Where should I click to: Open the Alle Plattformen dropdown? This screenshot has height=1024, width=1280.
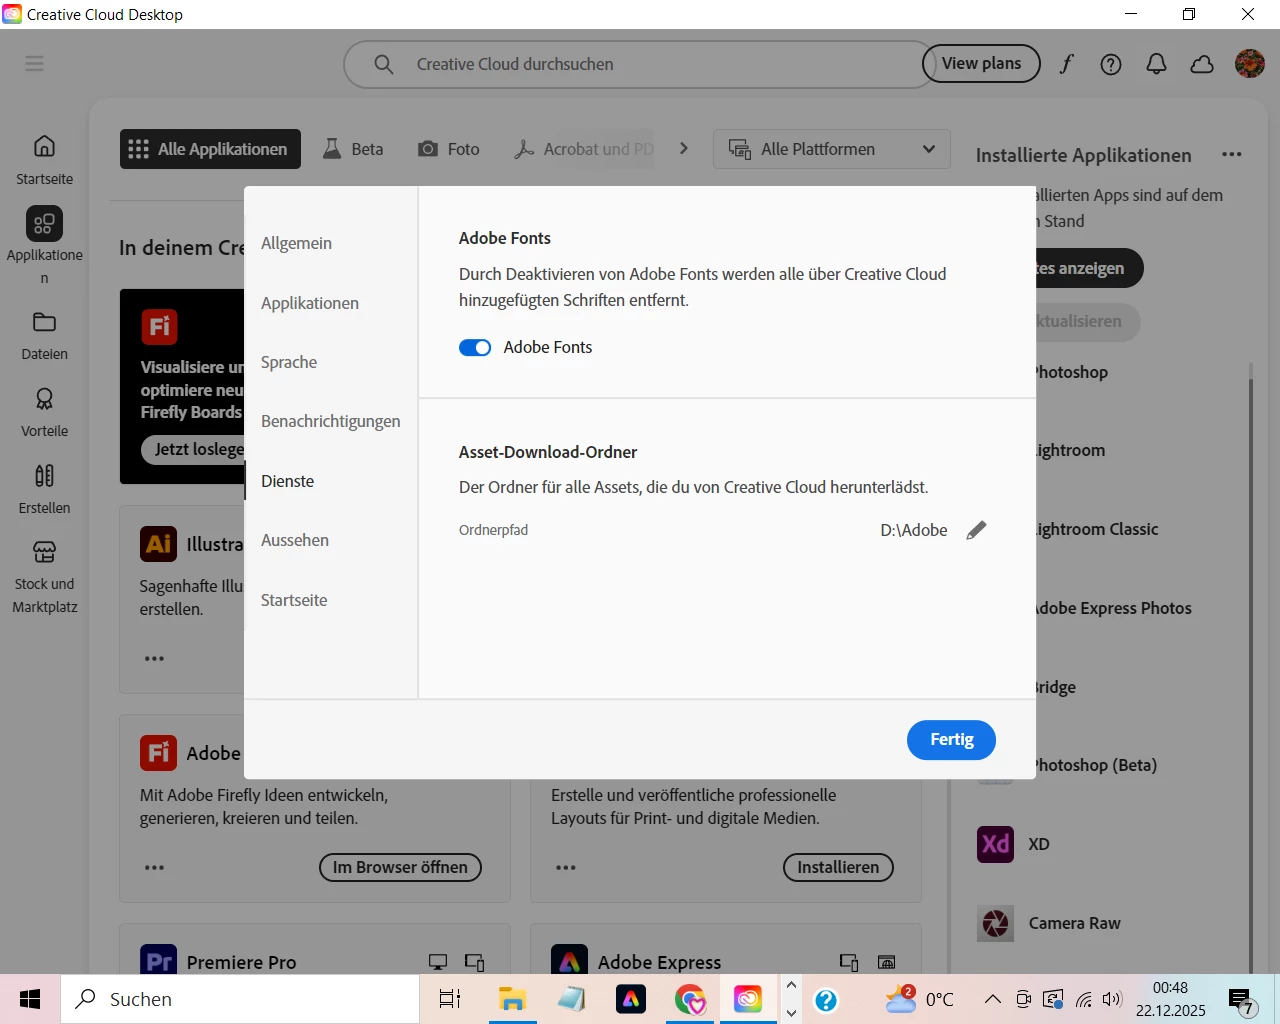coord(832,149)
